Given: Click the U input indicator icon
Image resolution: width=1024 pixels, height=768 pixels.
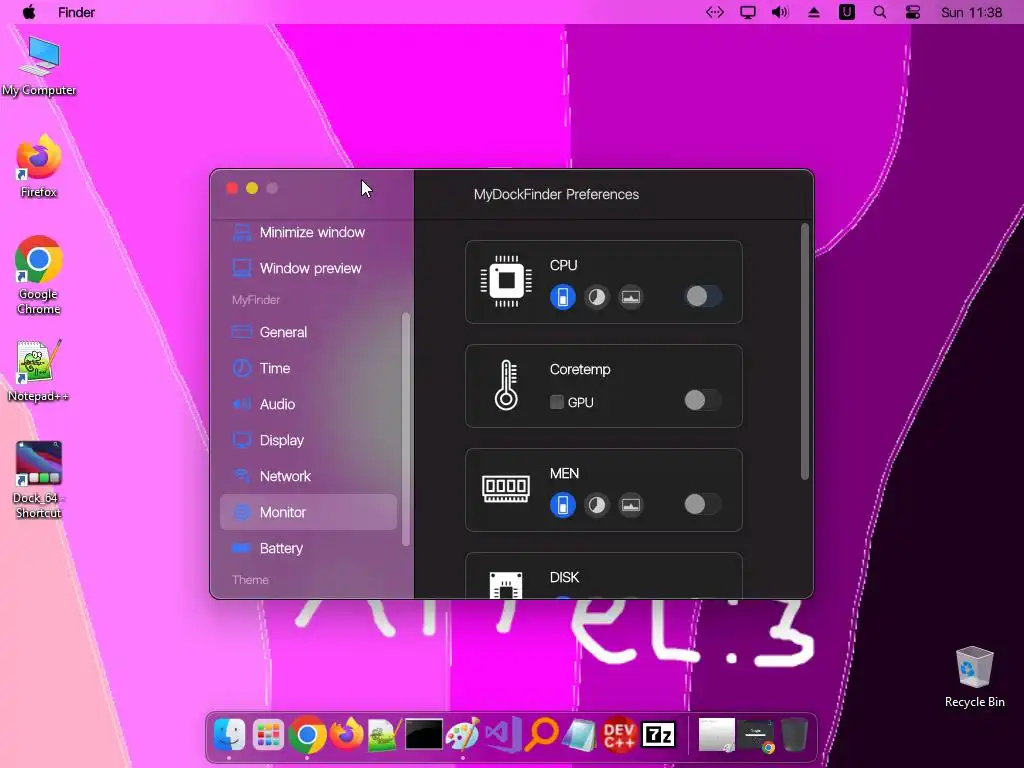Looking at the screenshot, I should tap(847, 12).
